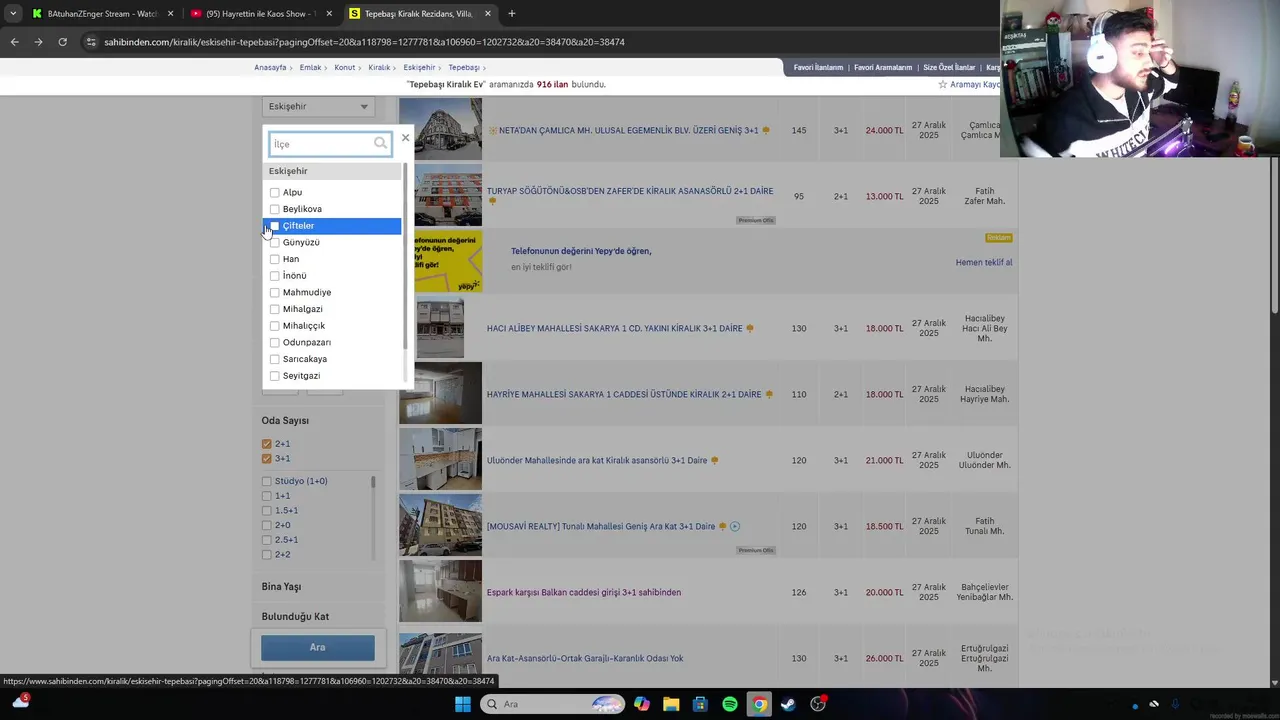Expand the Bina Yaşı filter section
The height and width of the screenshot is (720, 1280).
[x=281, y=587]
